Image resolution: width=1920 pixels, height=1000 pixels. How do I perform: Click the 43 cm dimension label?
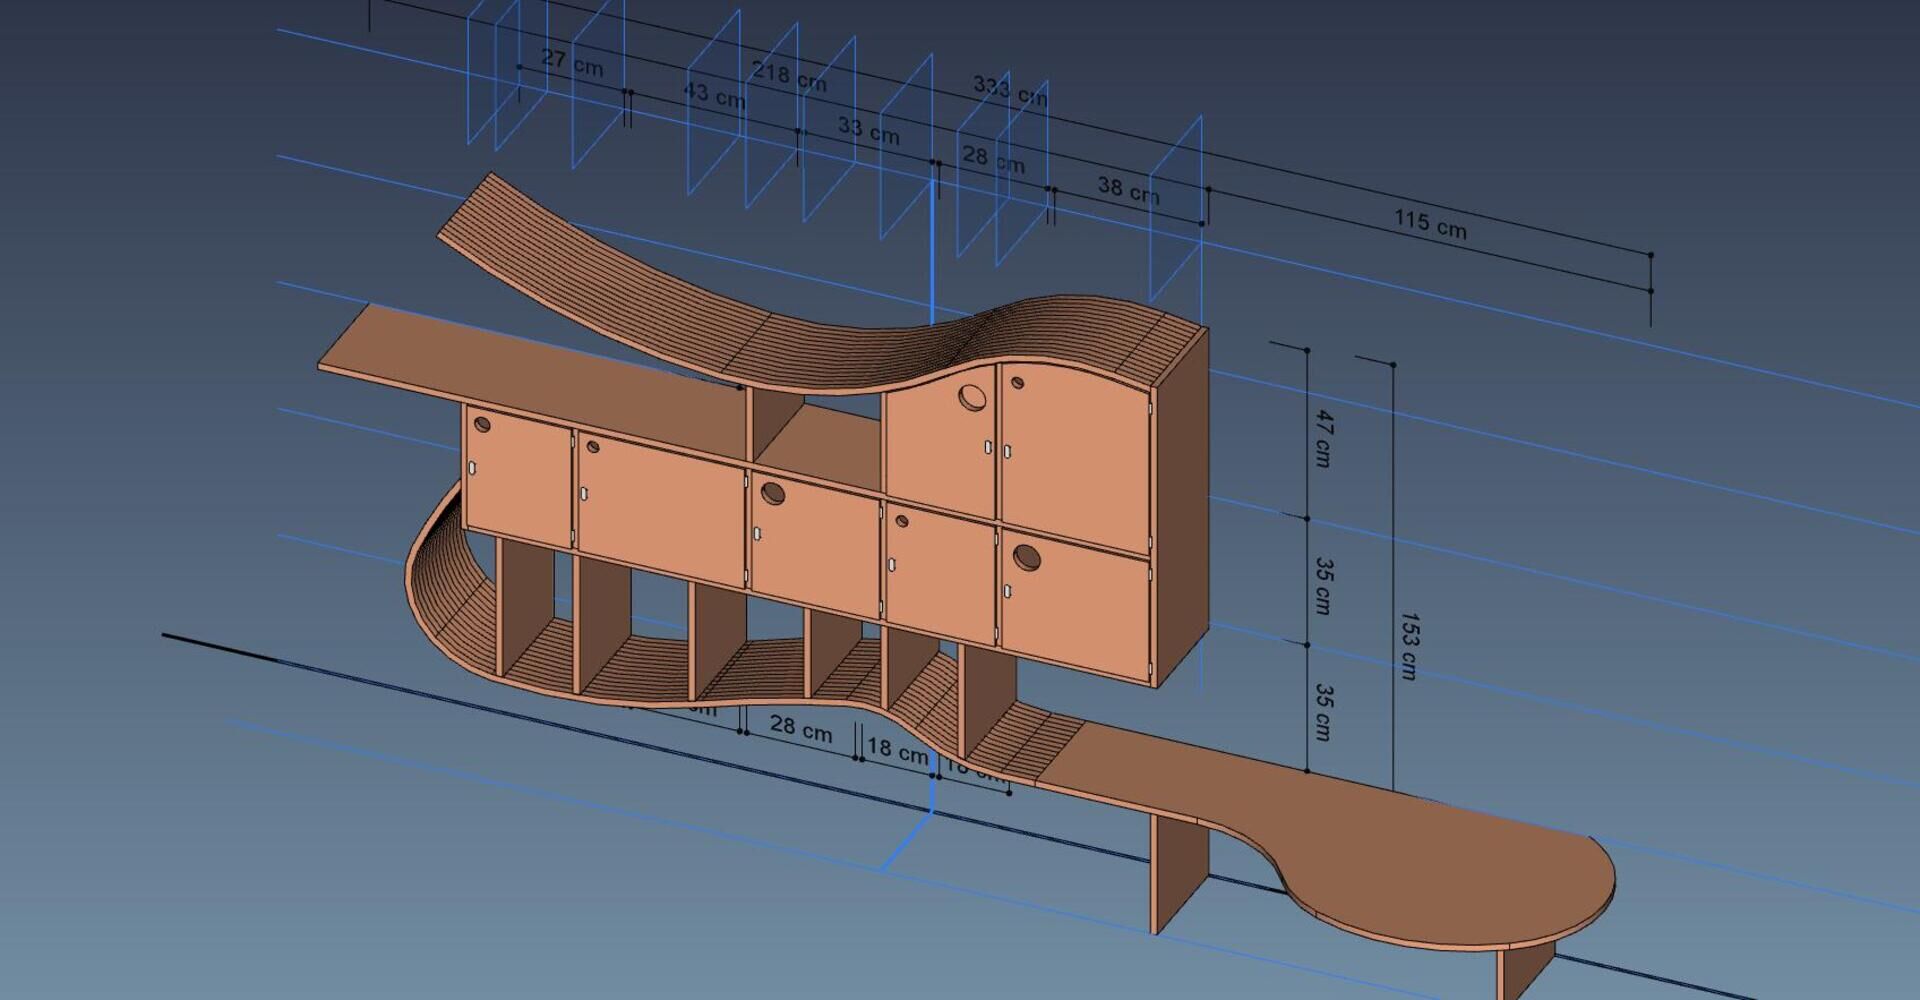714,95
